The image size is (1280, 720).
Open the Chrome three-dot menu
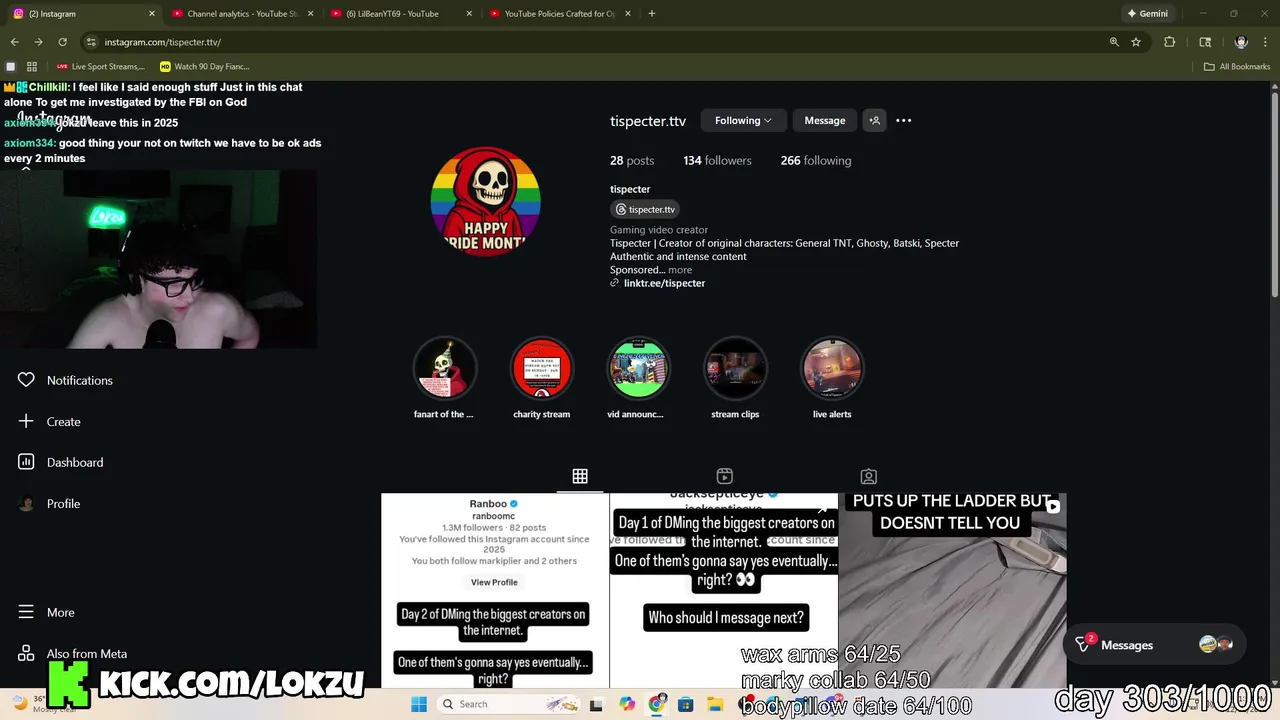click(1265, 42)
